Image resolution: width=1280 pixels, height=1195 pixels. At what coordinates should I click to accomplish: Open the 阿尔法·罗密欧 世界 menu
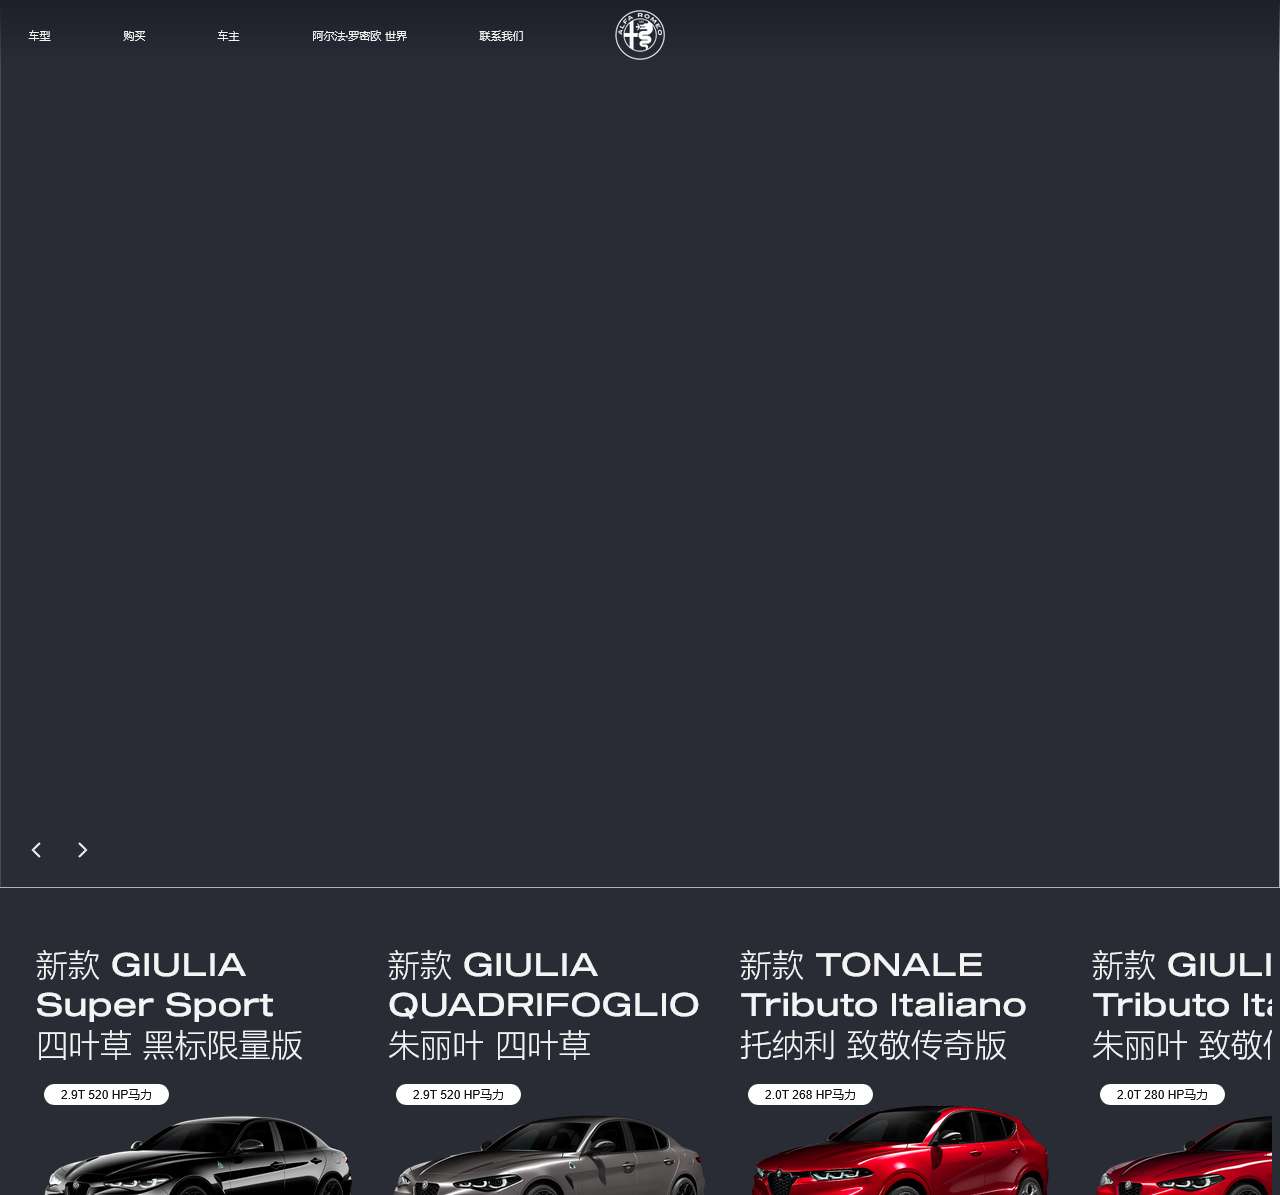pyautogui.click(x=359, y=36)
